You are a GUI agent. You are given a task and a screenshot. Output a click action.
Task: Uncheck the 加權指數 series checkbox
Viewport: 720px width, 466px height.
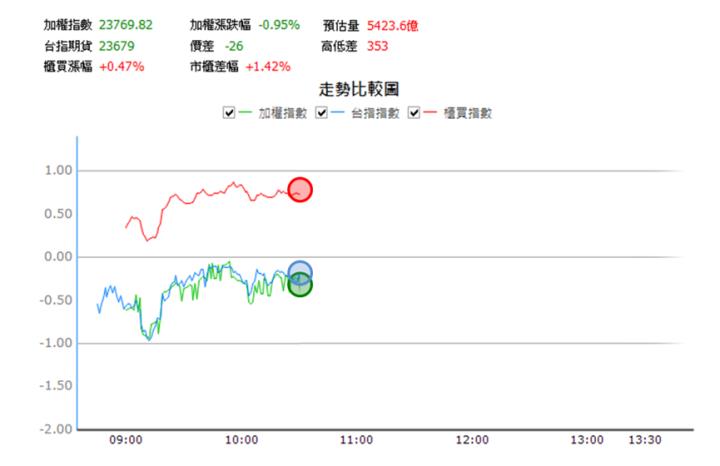tap(231, 113)
